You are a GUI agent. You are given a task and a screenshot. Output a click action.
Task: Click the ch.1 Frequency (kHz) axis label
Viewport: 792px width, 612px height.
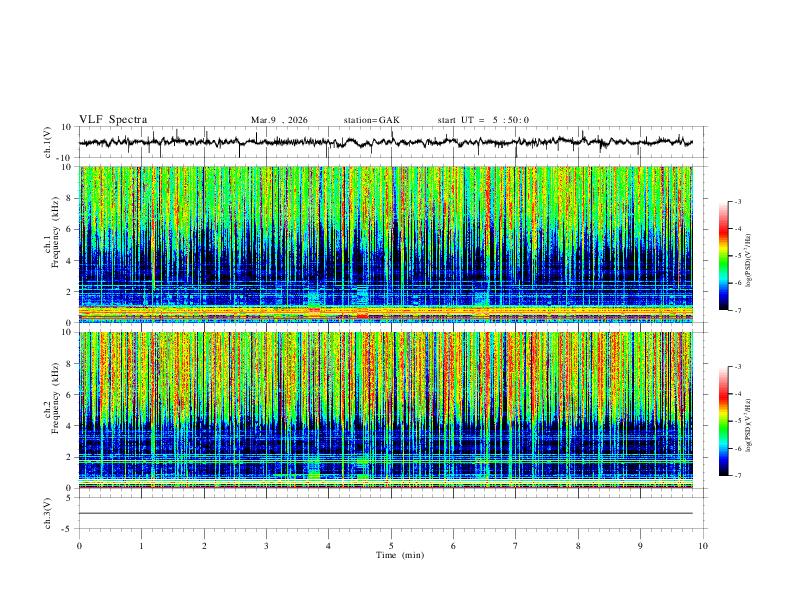point(51,233)
